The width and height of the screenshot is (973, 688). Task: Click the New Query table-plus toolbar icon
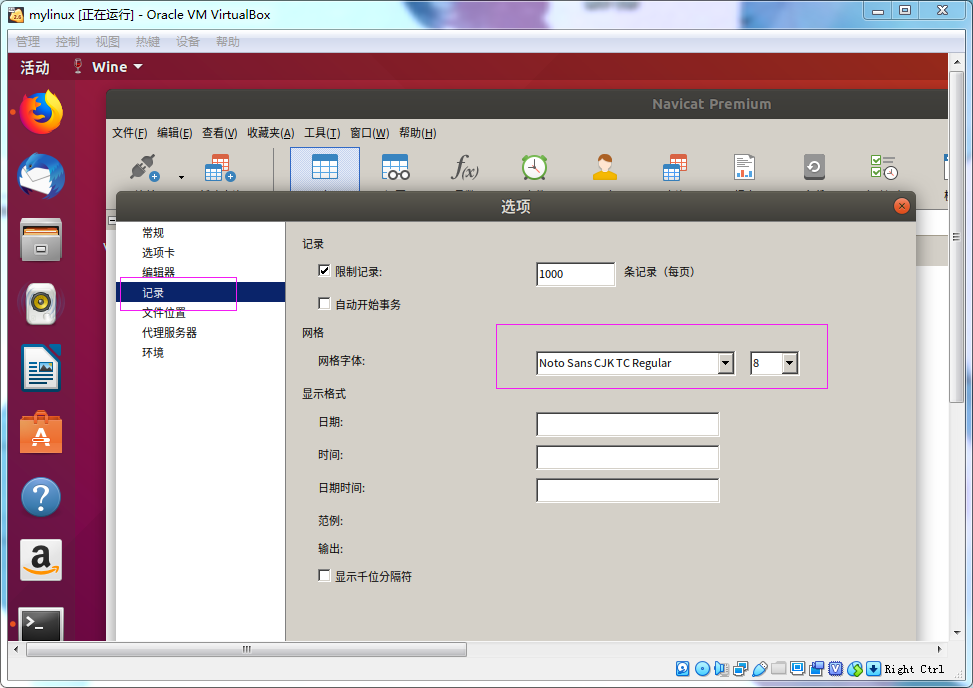click(220, 168)
